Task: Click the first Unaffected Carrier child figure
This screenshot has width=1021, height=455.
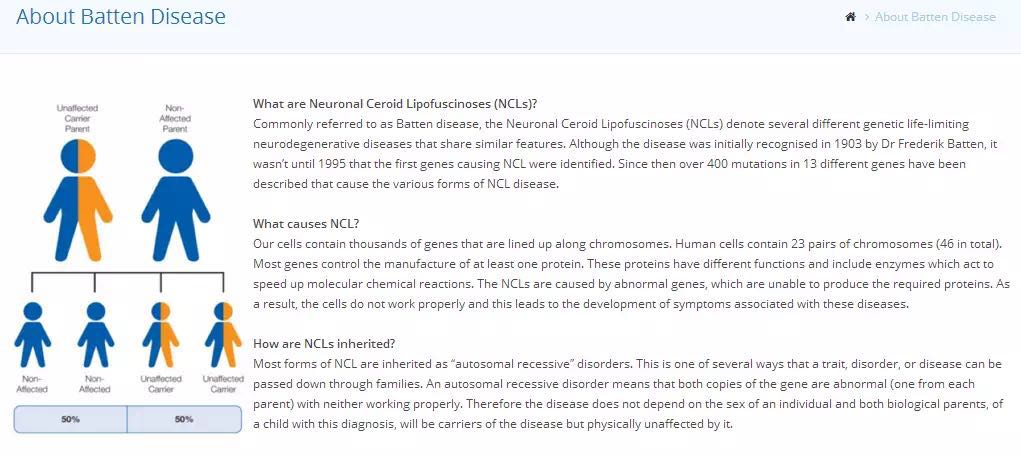Action: [160, 335]
